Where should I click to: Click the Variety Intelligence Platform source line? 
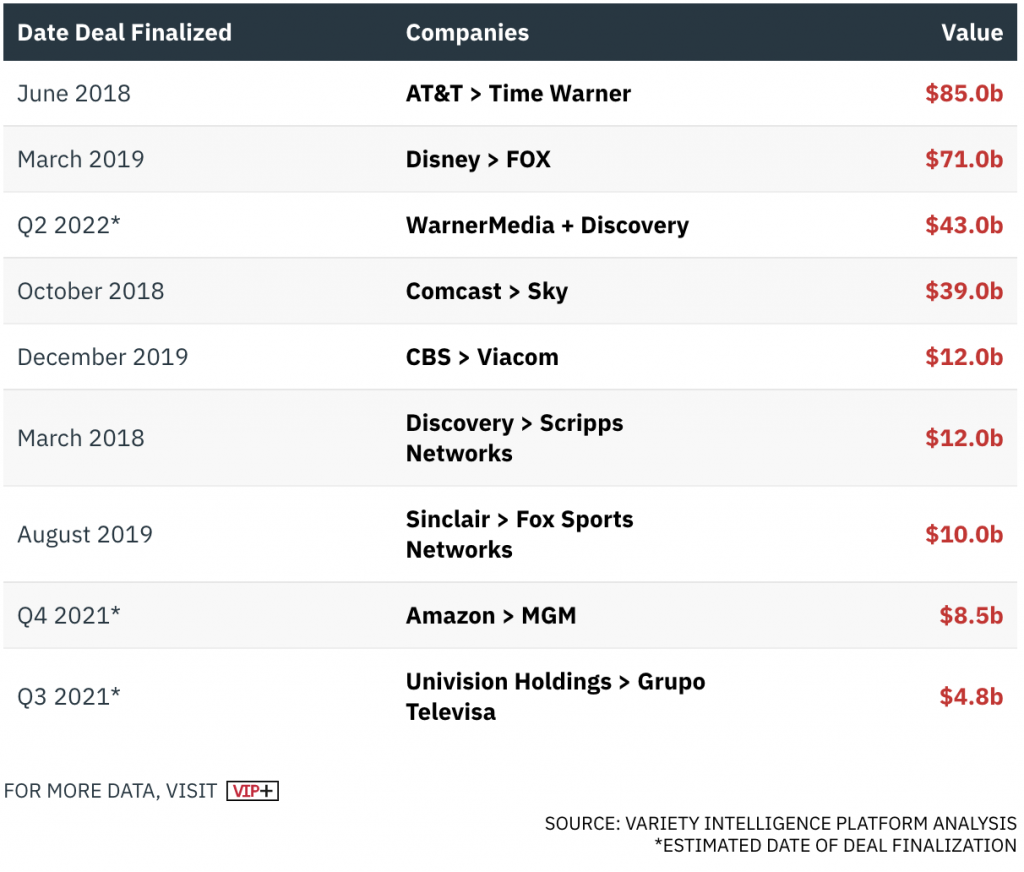780,824
